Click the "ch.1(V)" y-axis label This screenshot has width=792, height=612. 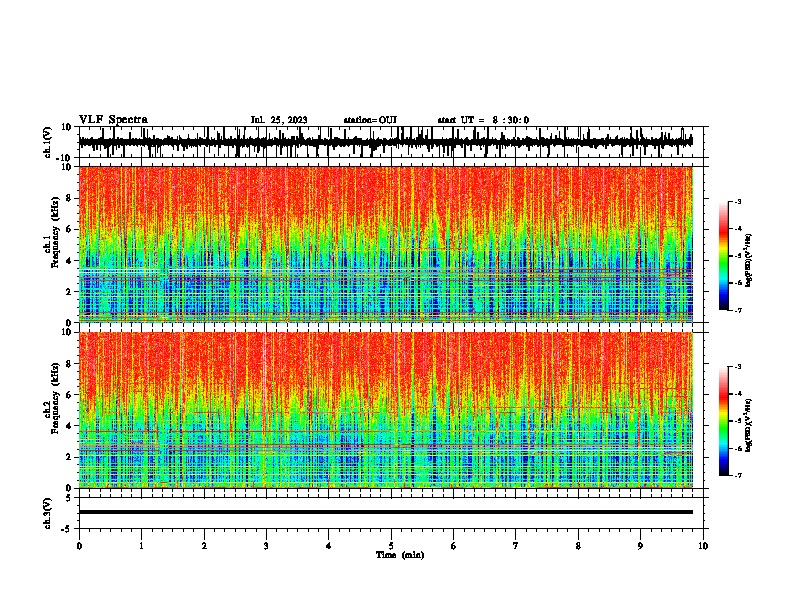(48, 142)
